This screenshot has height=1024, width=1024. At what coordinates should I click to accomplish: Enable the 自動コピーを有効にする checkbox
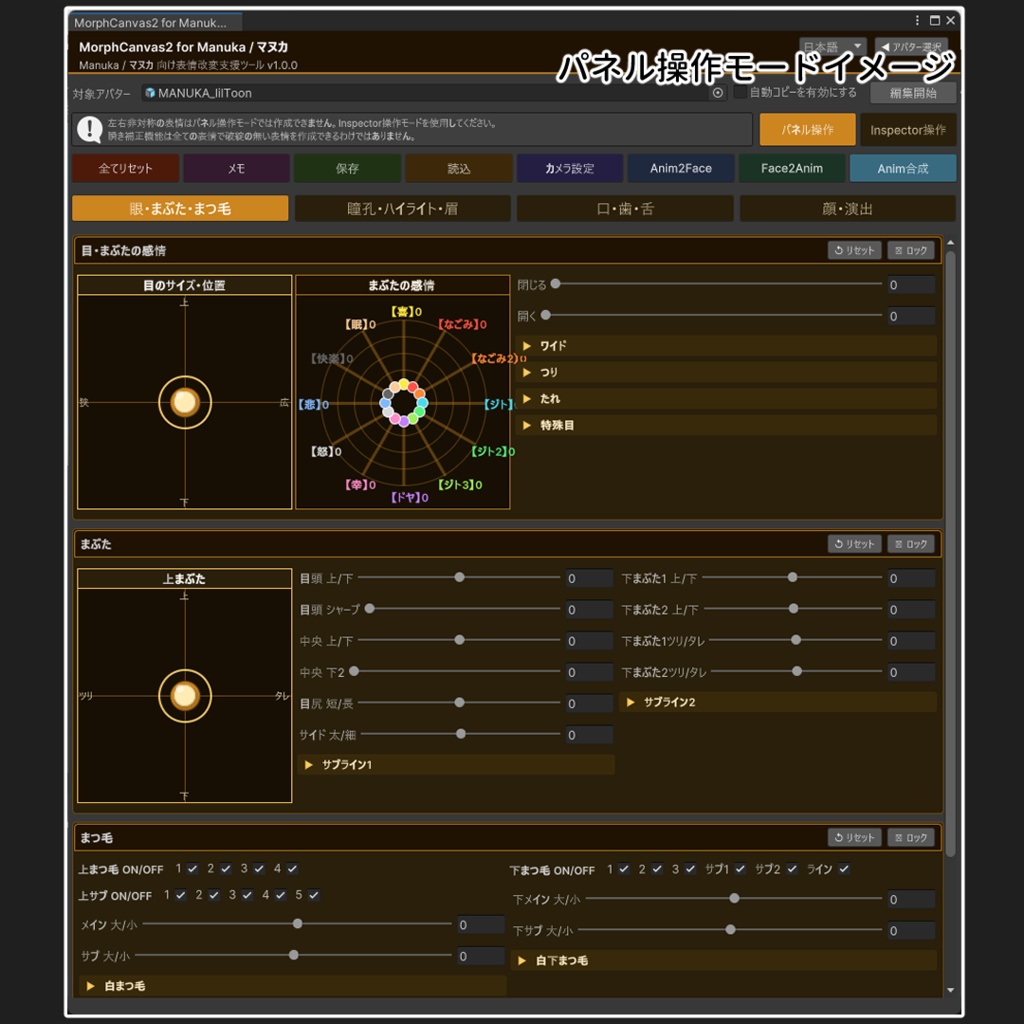tap(739, 92)
